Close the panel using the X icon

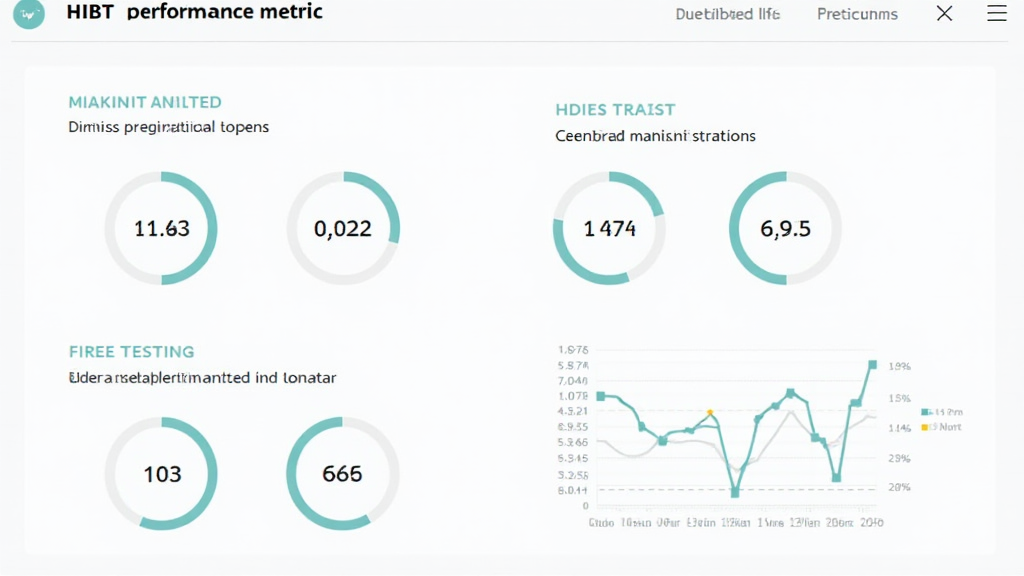coord(944,14)
